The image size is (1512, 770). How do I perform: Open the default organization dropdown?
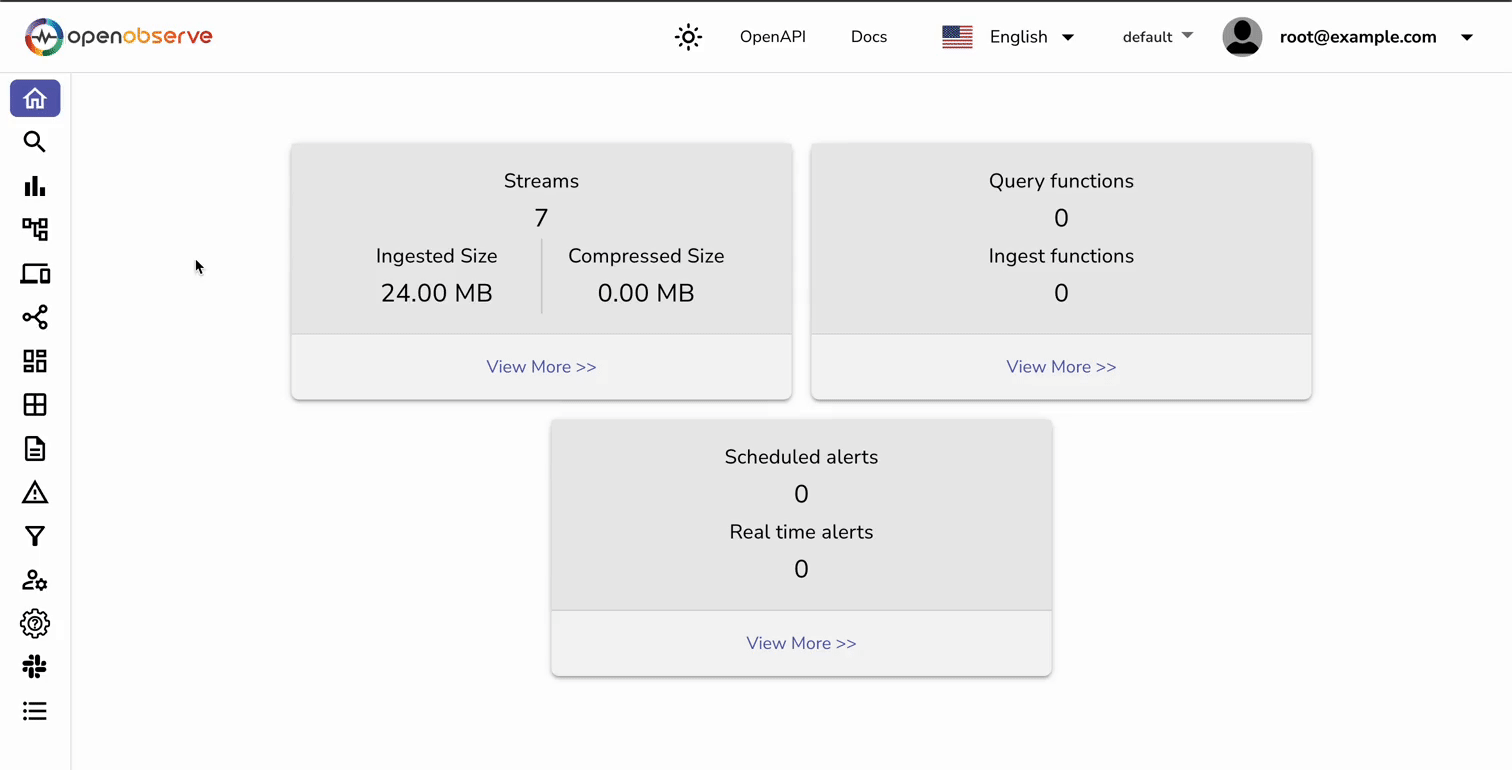click(x=1155, y=37)
